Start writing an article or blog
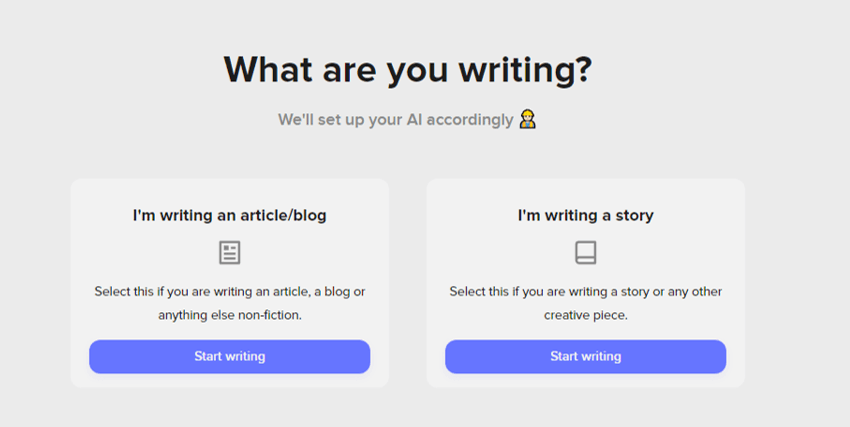This screenshot has height=427, width=850. tap(229, 356)
